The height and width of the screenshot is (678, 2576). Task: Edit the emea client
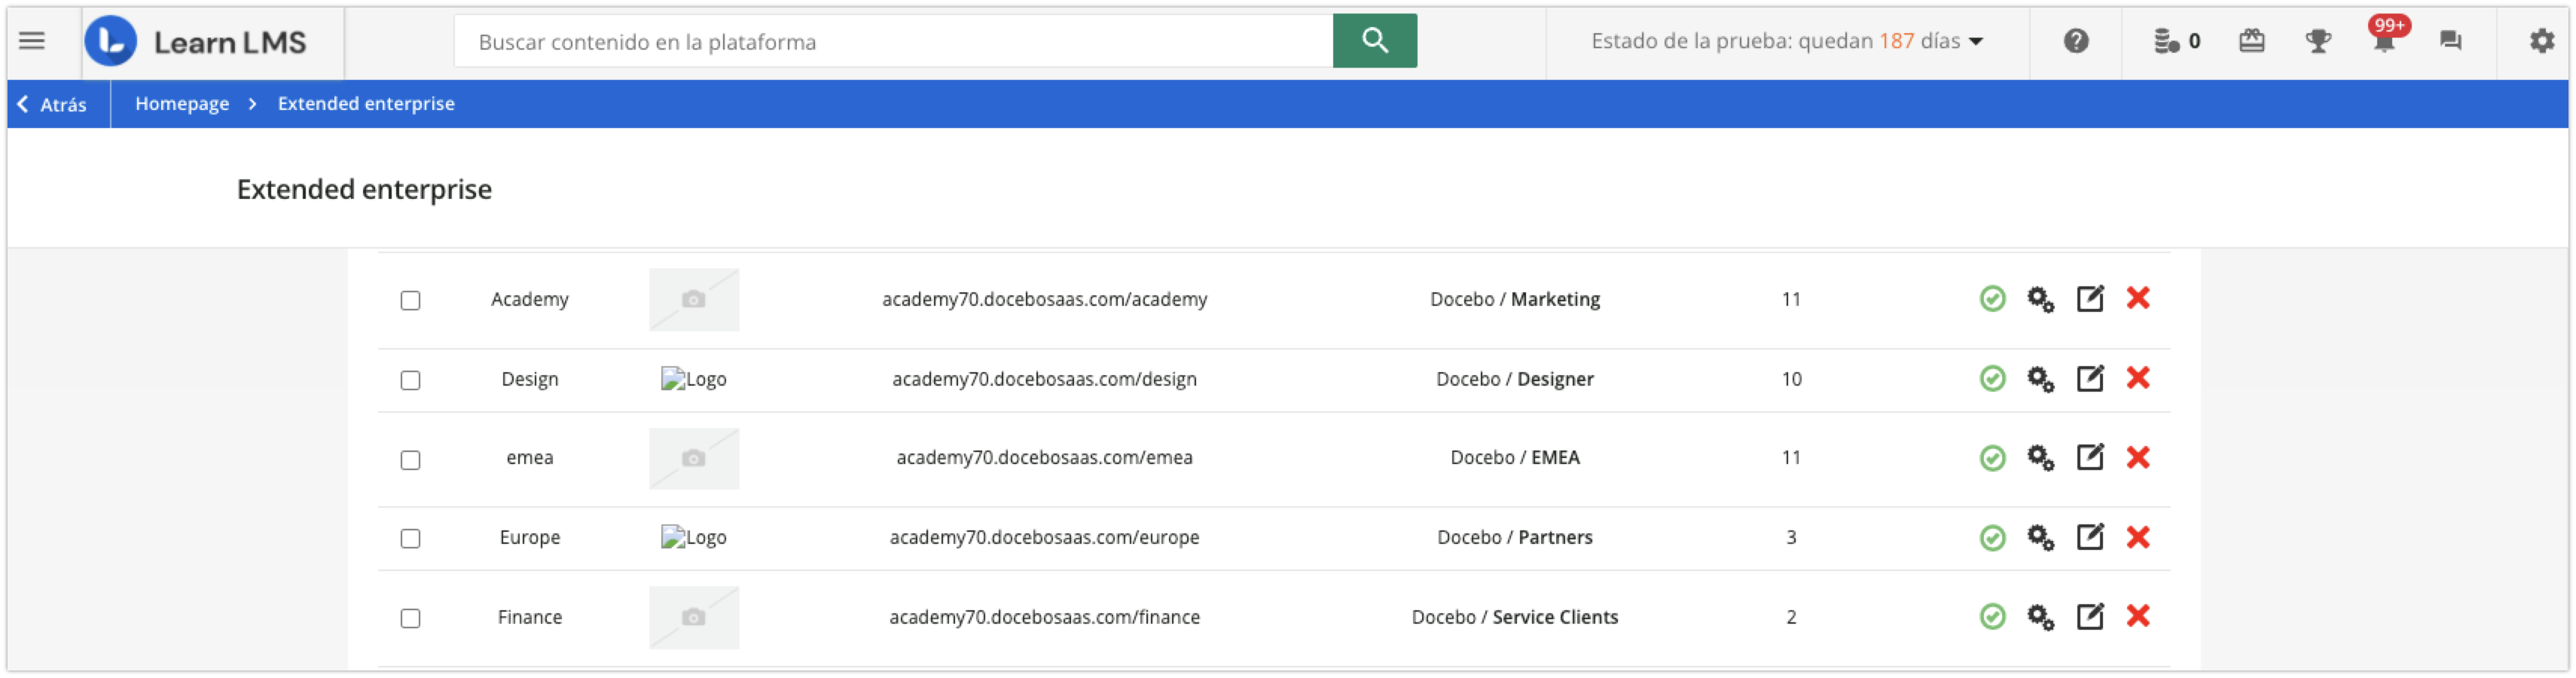coord(2090,458)
